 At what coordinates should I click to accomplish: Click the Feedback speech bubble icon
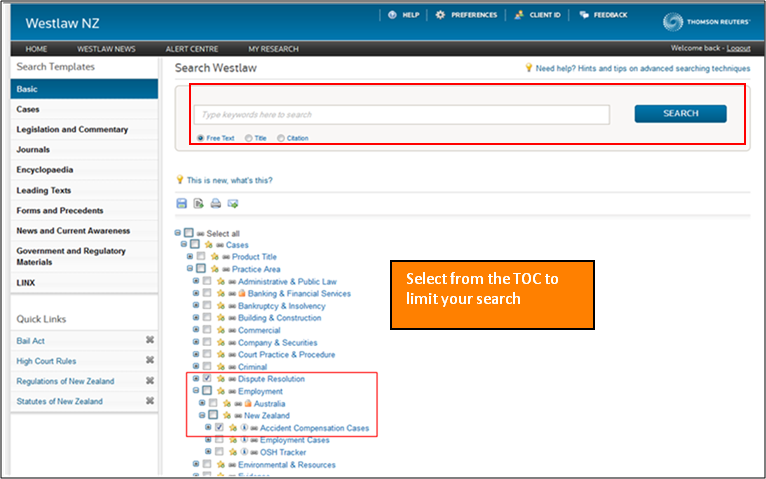(x=584, y=15)
